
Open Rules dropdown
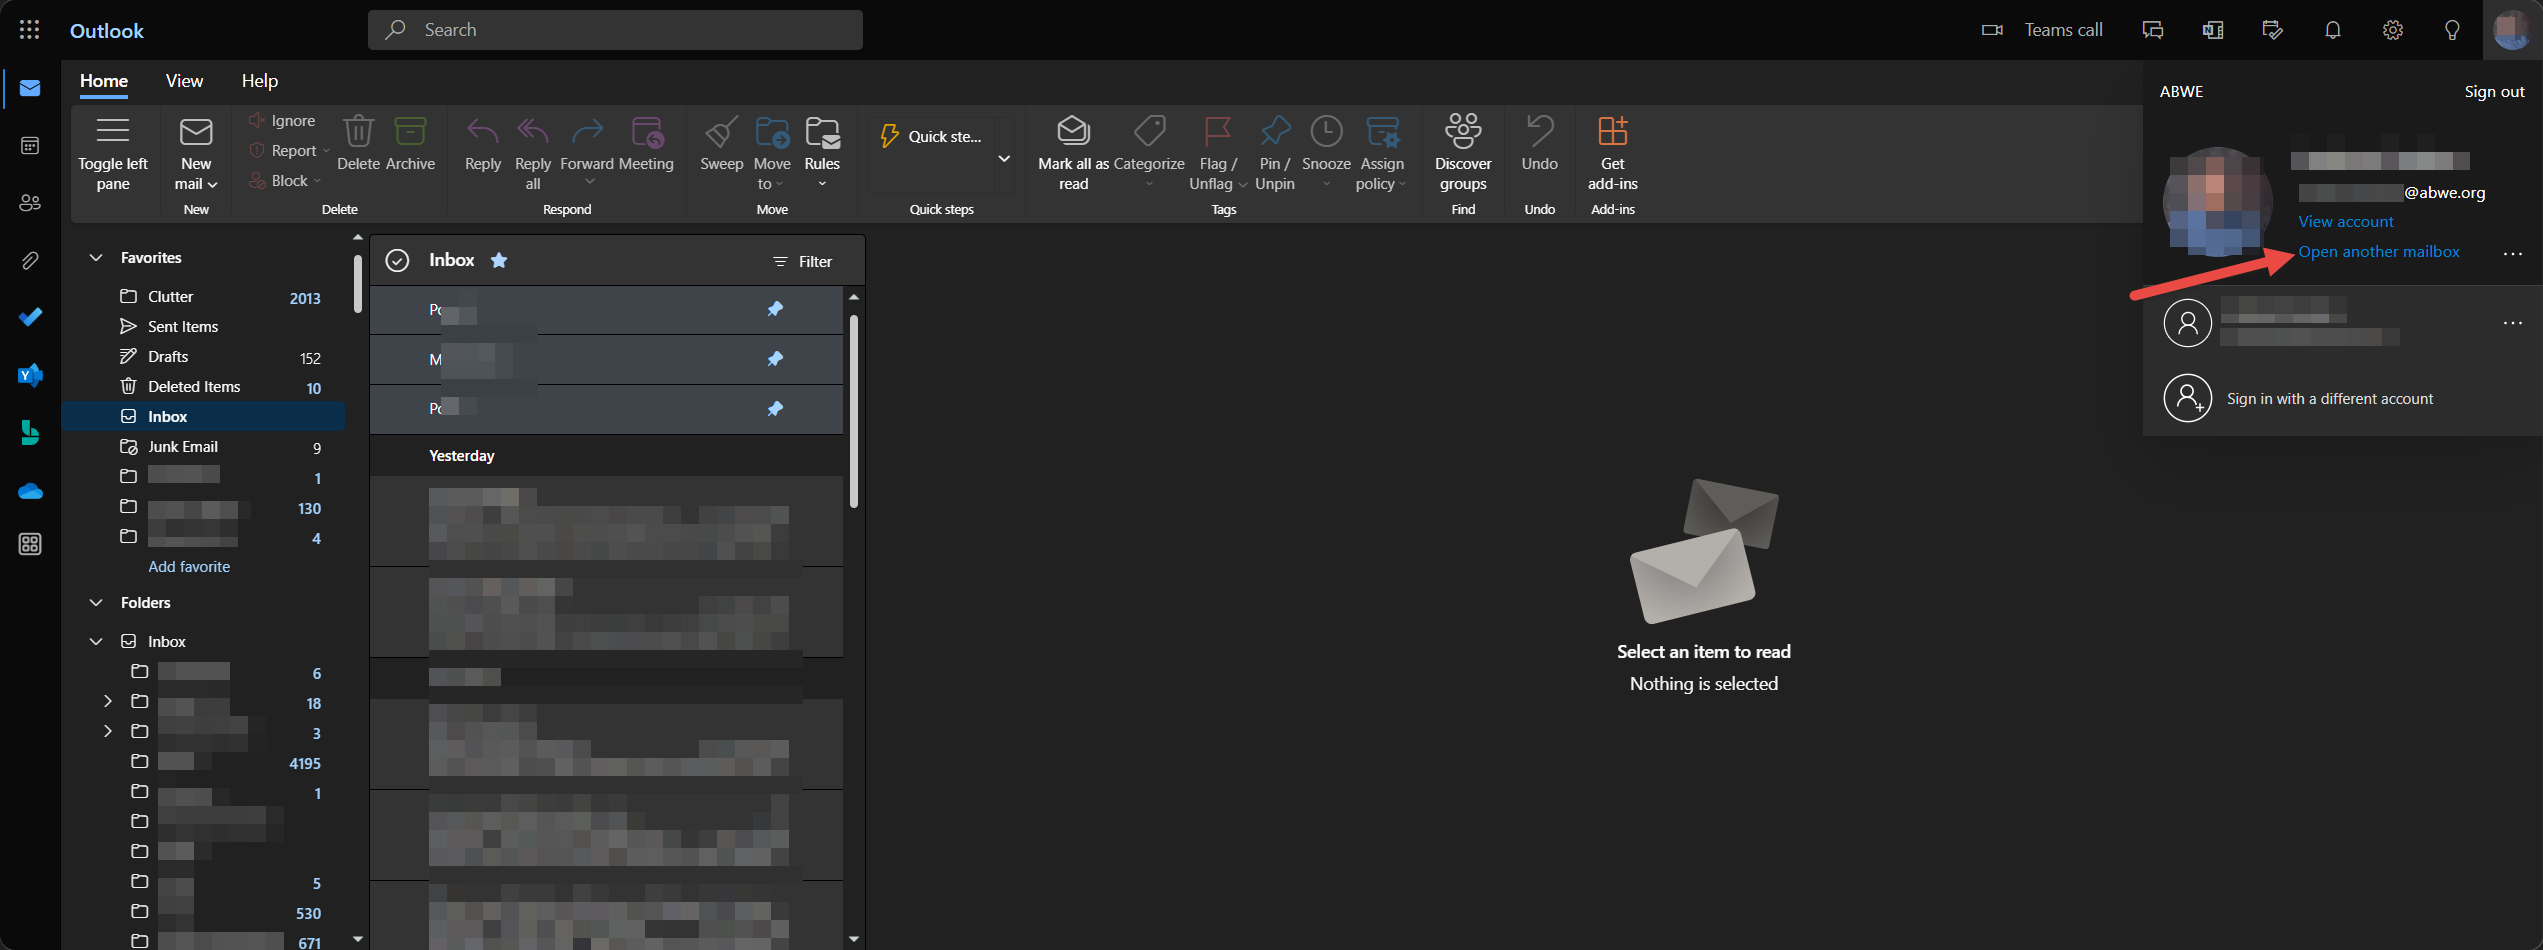coord(822,184)
